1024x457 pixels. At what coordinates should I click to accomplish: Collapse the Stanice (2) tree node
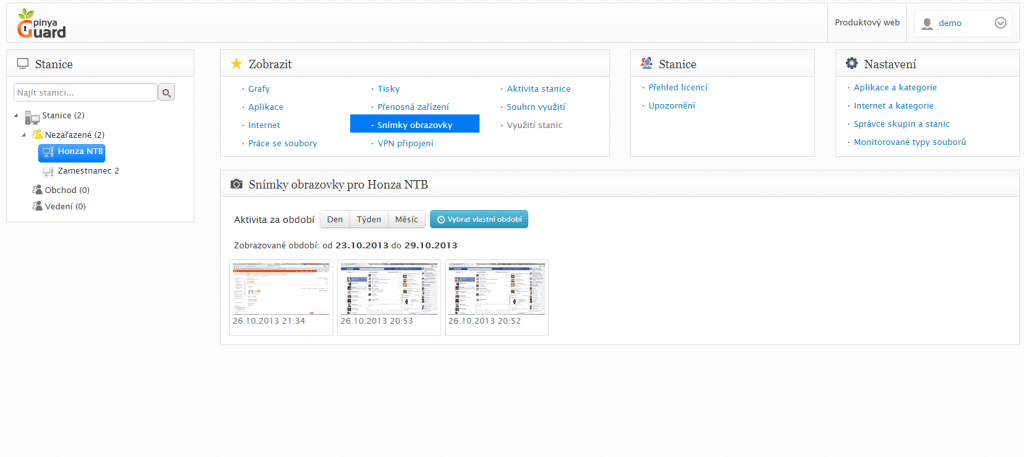click(16, 116)
